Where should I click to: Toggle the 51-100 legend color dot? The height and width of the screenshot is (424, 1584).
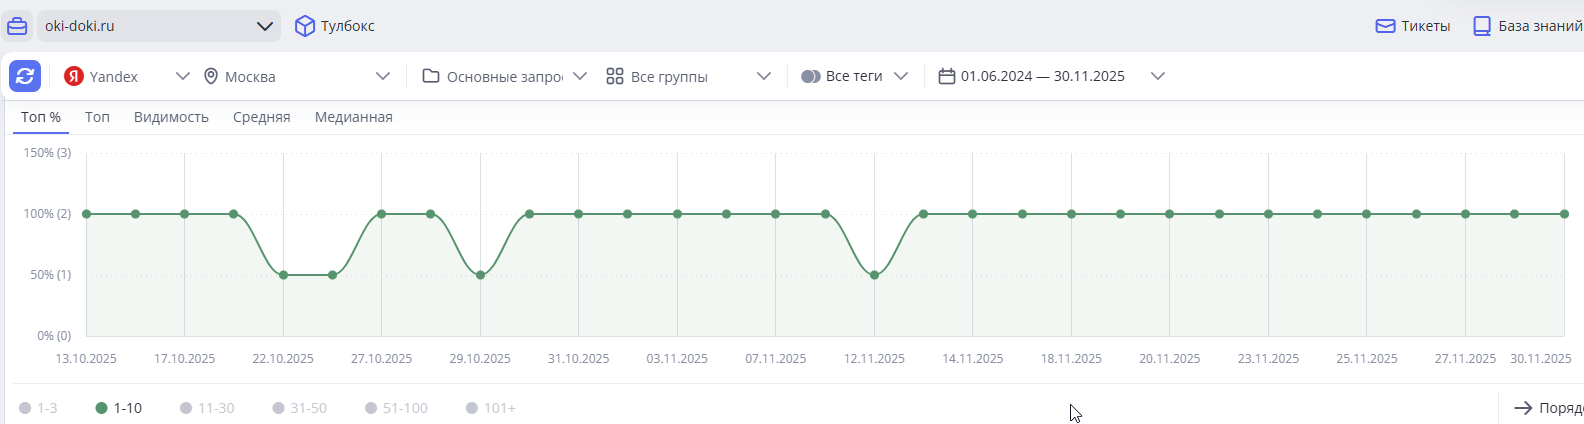tap(371, 408)
